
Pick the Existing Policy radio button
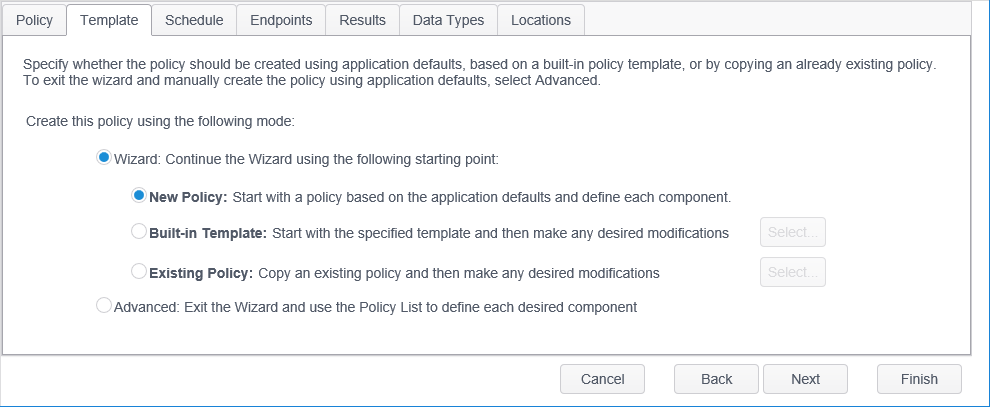point(140,271)
